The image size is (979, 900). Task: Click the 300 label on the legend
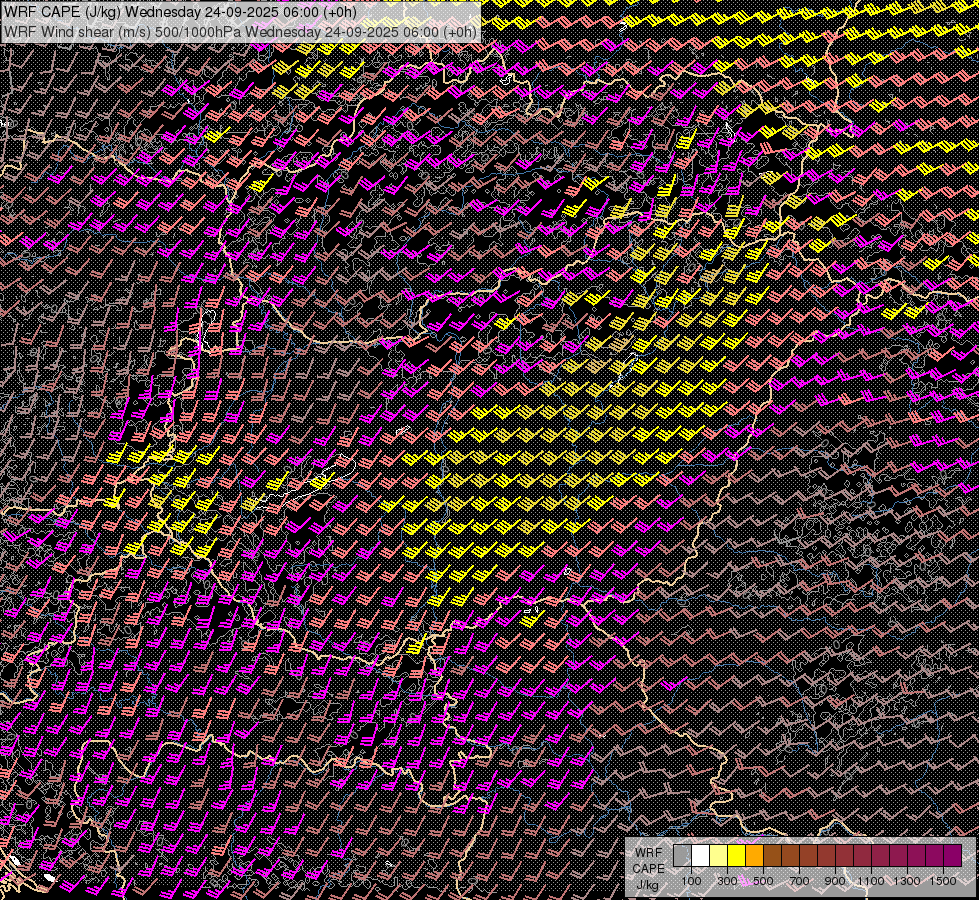[727, 881]
